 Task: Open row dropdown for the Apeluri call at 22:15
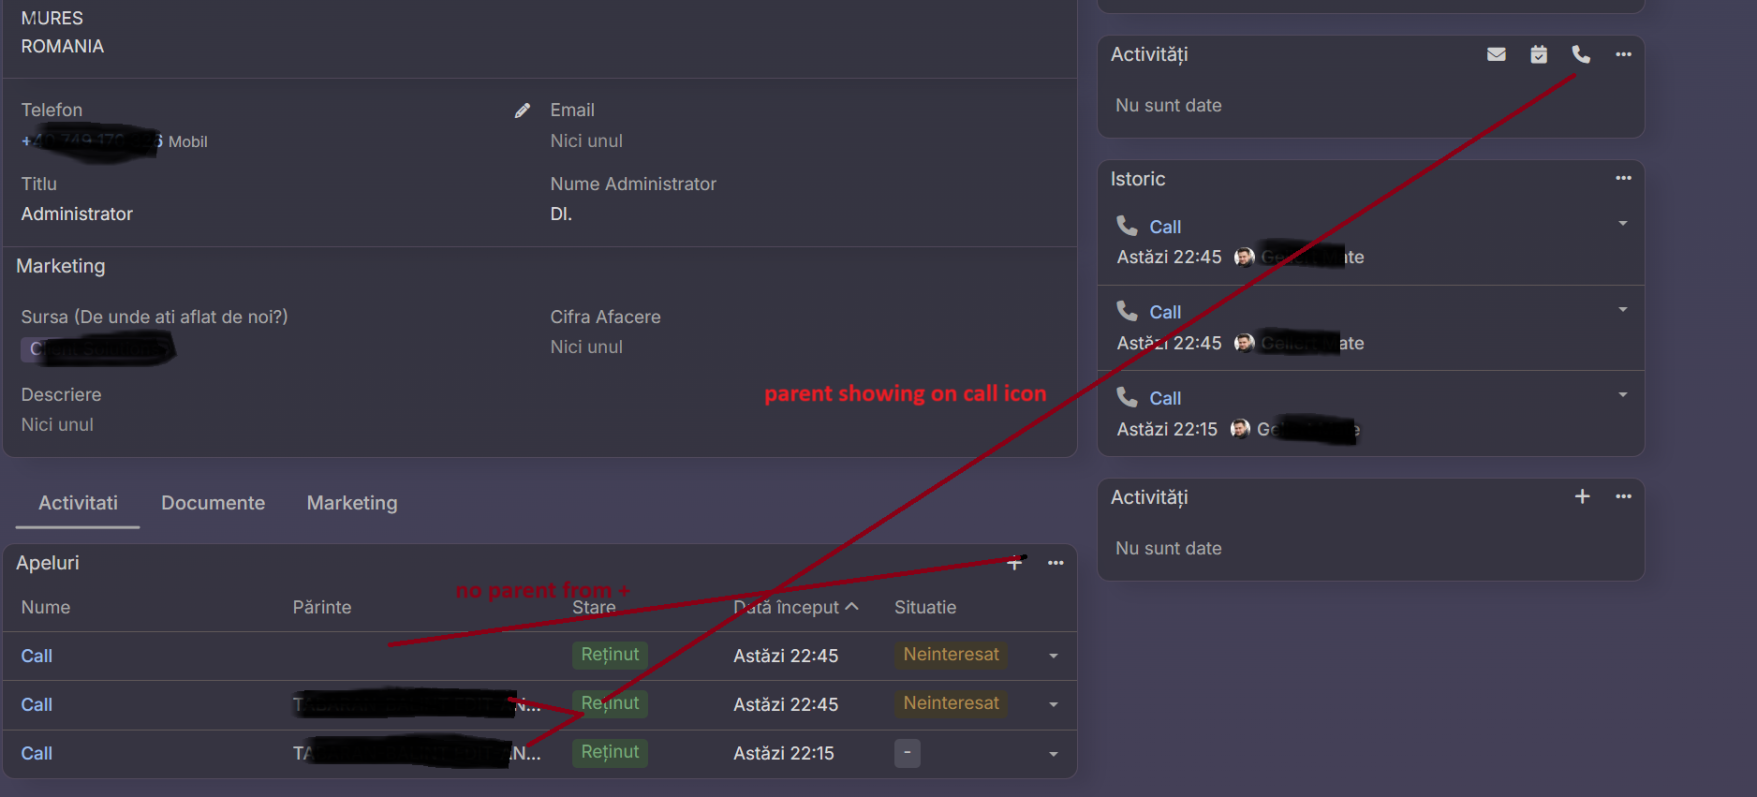1053,754
